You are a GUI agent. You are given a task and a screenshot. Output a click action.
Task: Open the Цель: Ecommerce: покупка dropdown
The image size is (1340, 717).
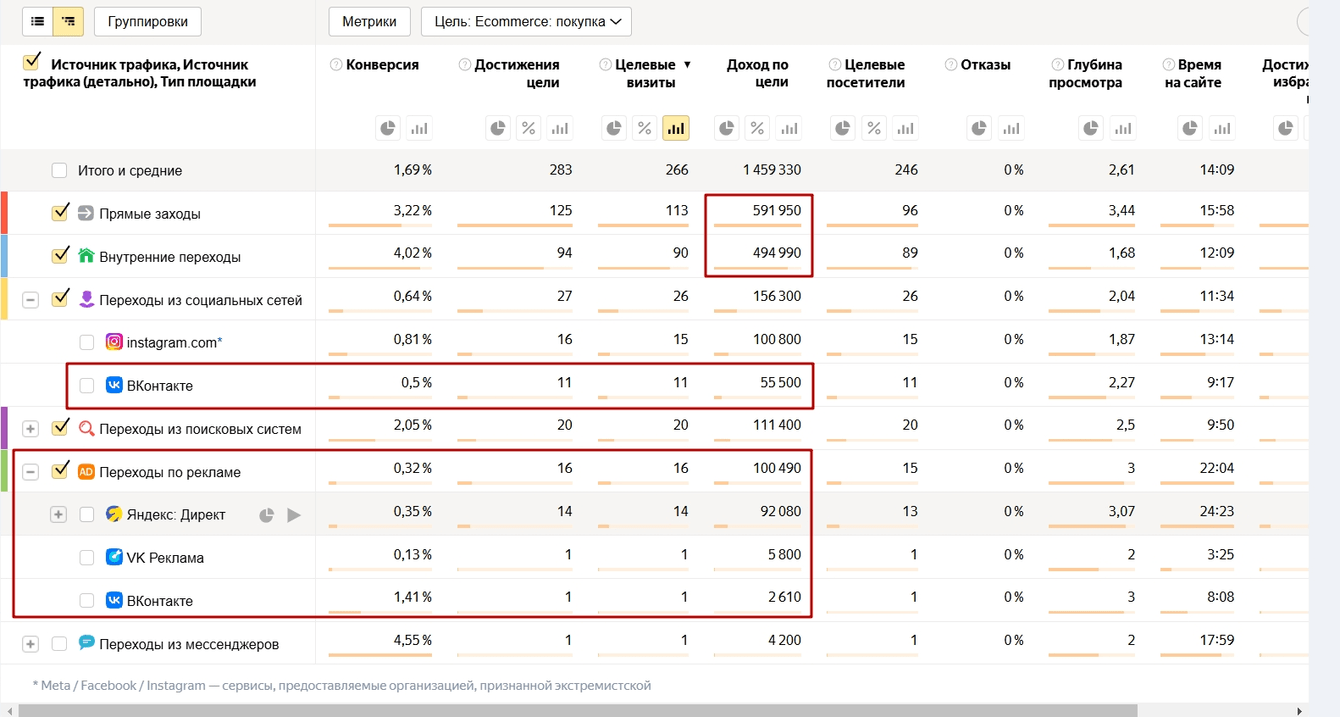point(526,21)
